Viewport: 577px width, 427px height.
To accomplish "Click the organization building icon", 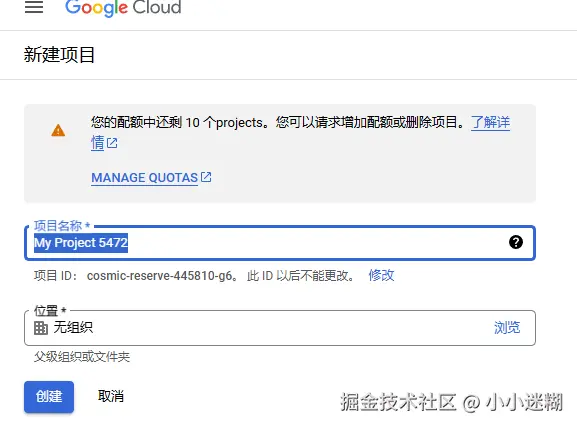I will tap(41, 328).
